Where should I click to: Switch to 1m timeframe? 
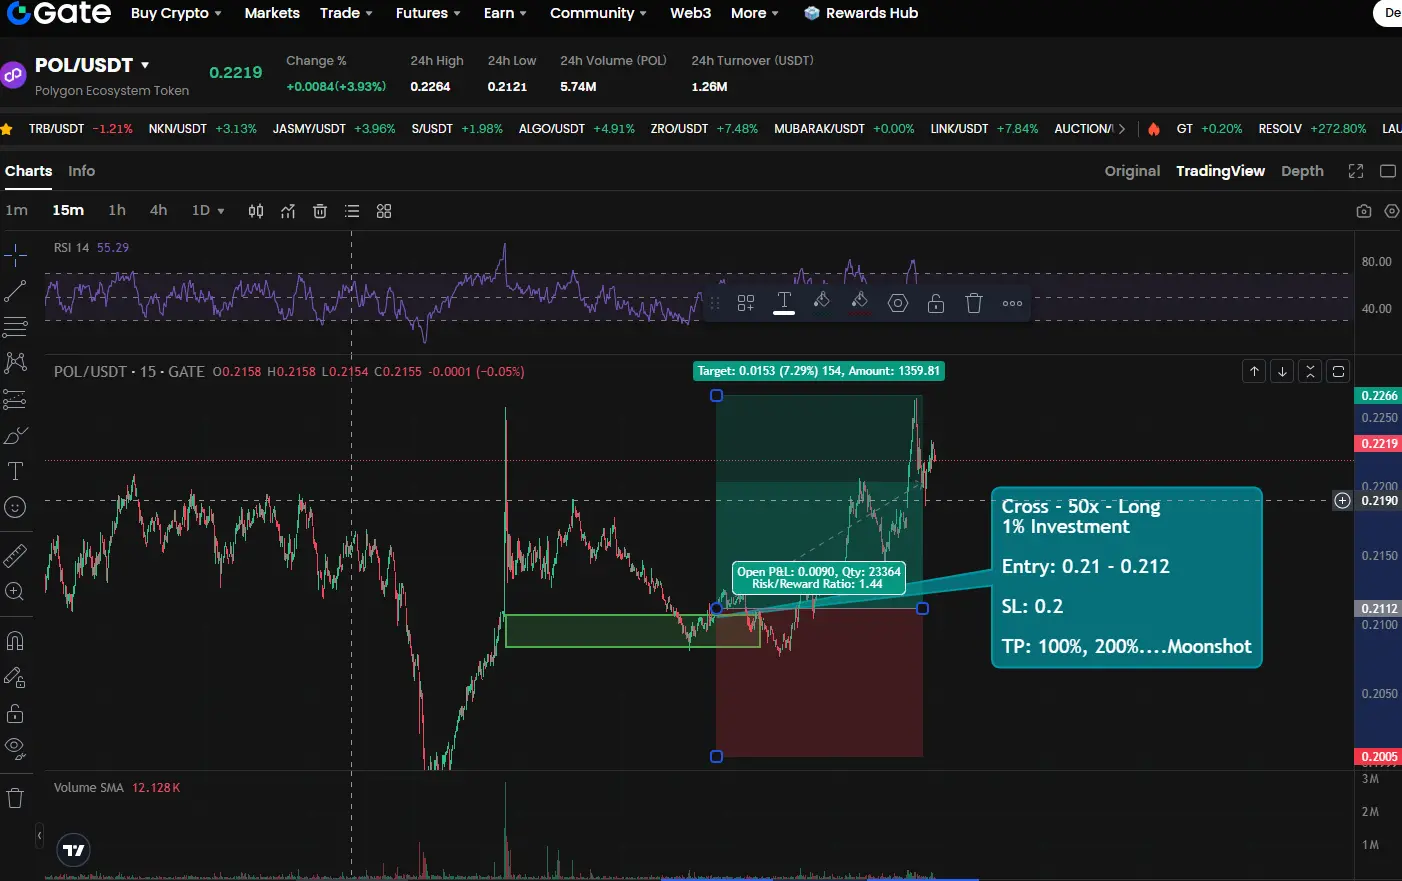click(x=16, y=210)
